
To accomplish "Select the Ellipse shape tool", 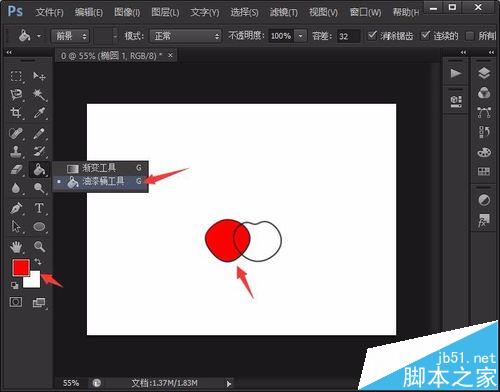I will (x=39, y=227).
